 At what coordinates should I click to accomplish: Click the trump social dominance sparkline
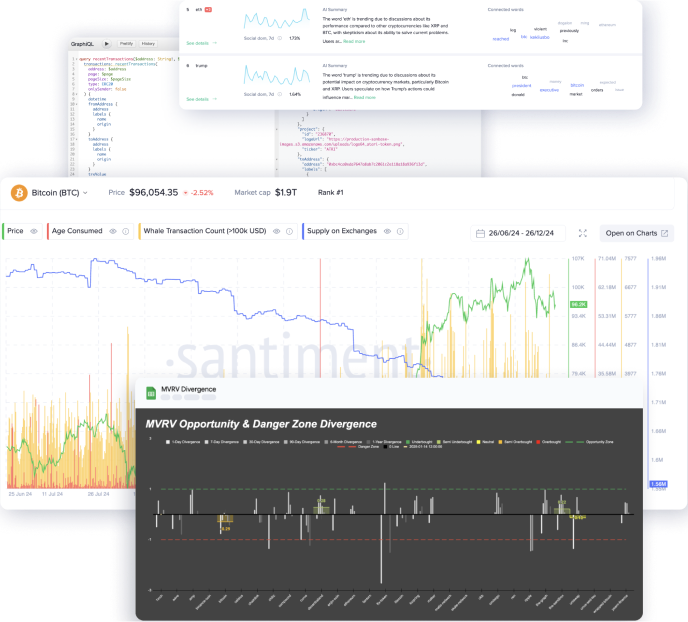tap(277, 75)
